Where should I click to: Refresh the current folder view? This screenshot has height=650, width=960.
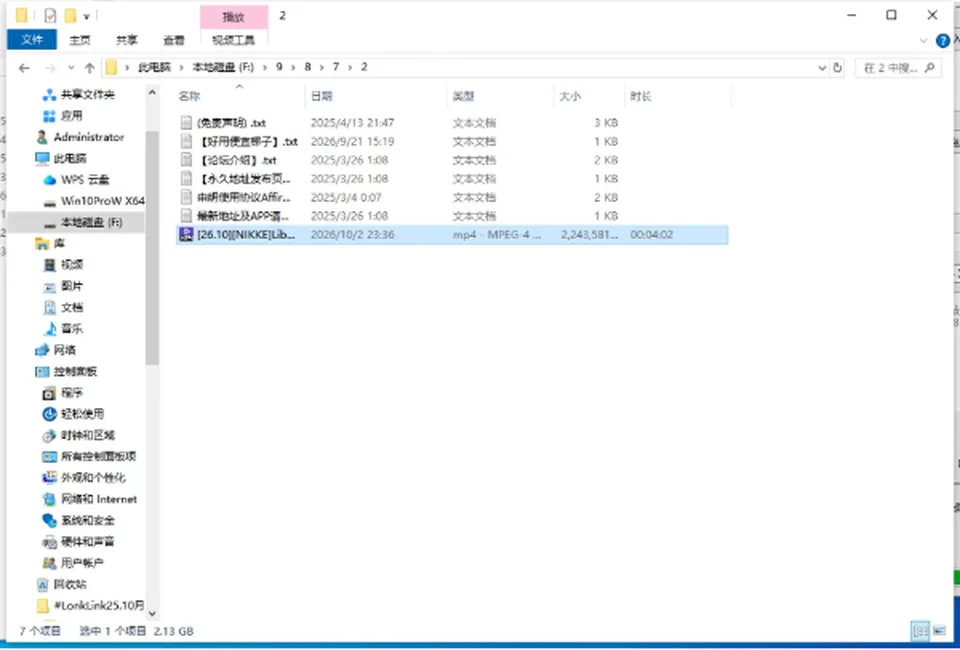tap(838, 68)
